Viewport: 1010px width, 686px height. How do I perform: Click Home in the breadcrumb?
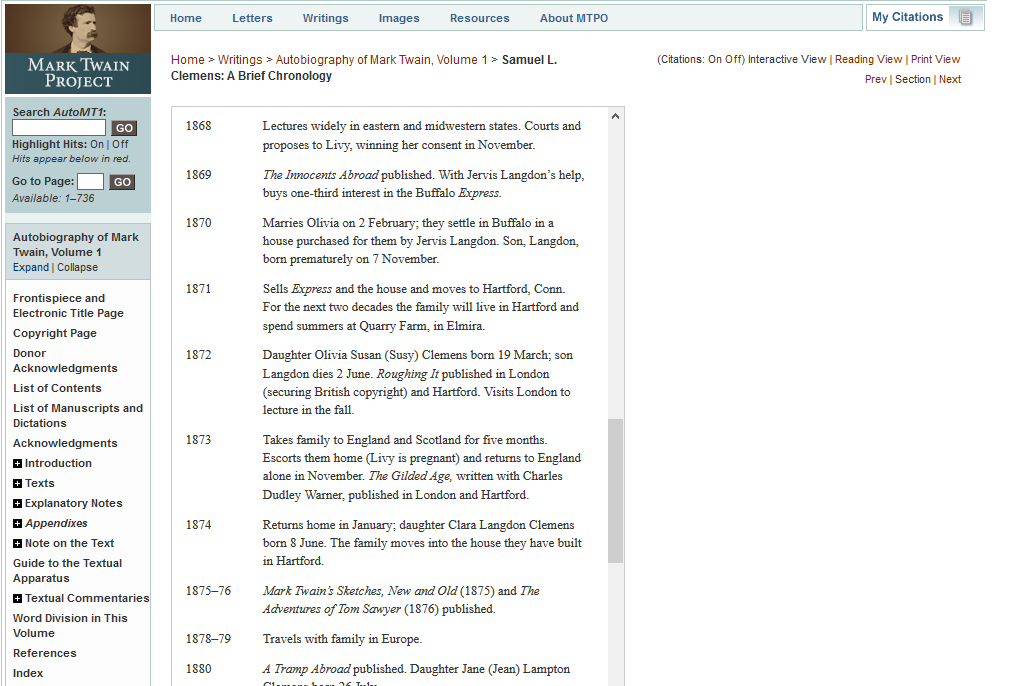point(187,60)
